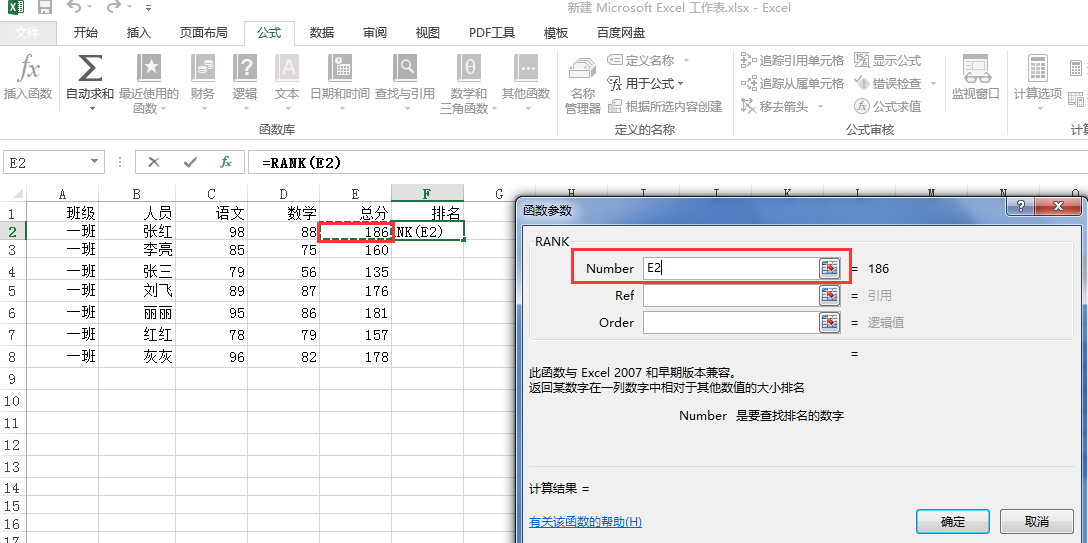Select row header 8

[12, 357]
